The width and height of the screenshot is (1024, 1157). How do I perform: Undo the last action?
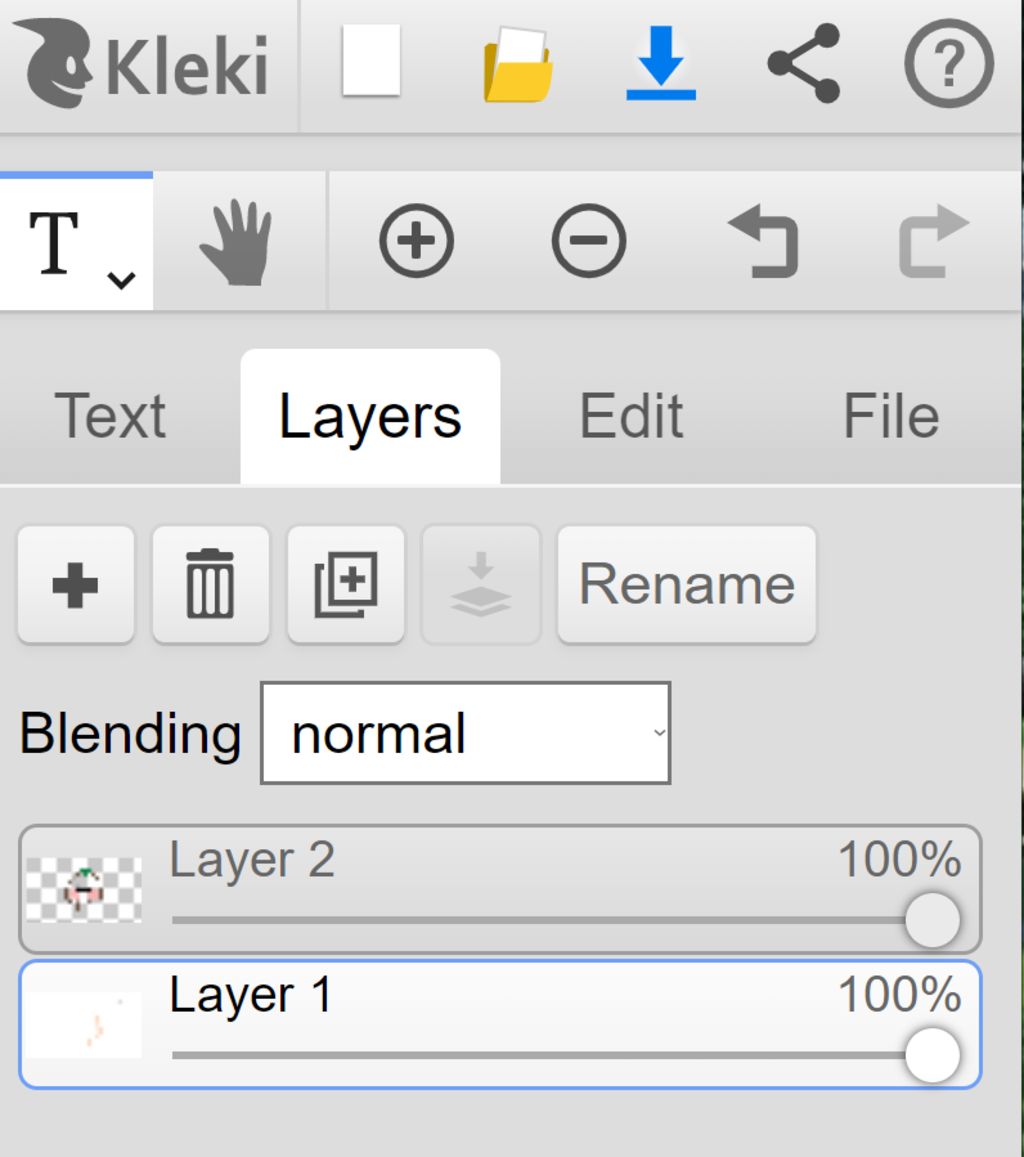761,242
